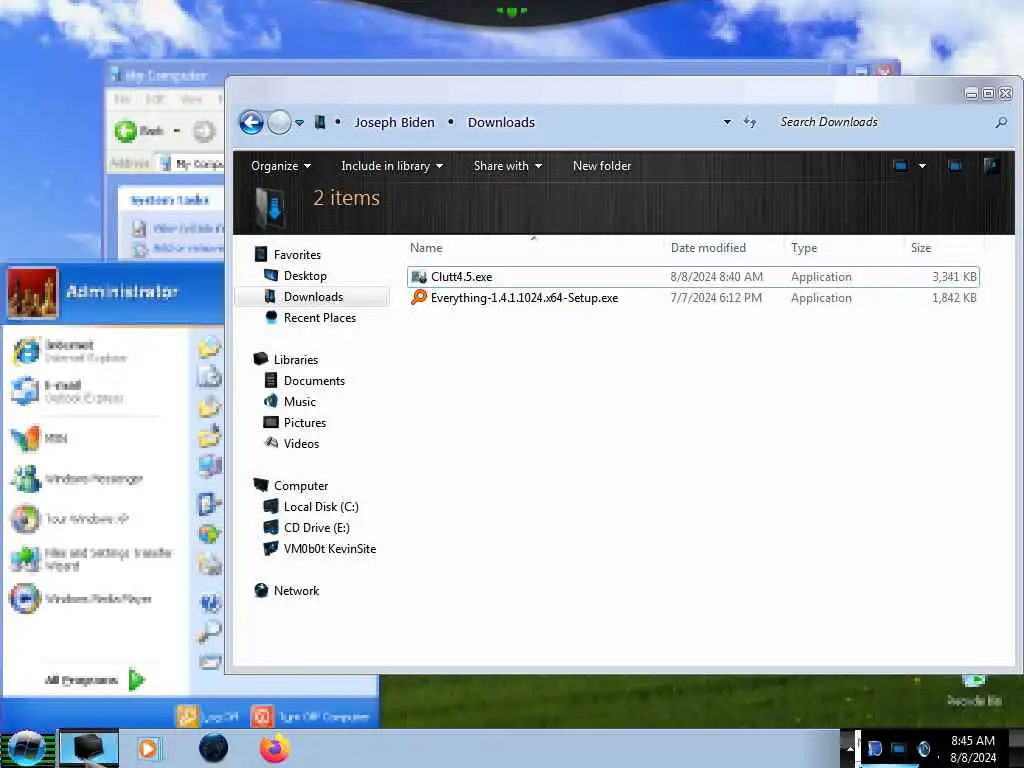Image resolution: width=1024 pixels, height=768 pixels.
Task: Click the Windows Start orb
Action: pos(27,748)
